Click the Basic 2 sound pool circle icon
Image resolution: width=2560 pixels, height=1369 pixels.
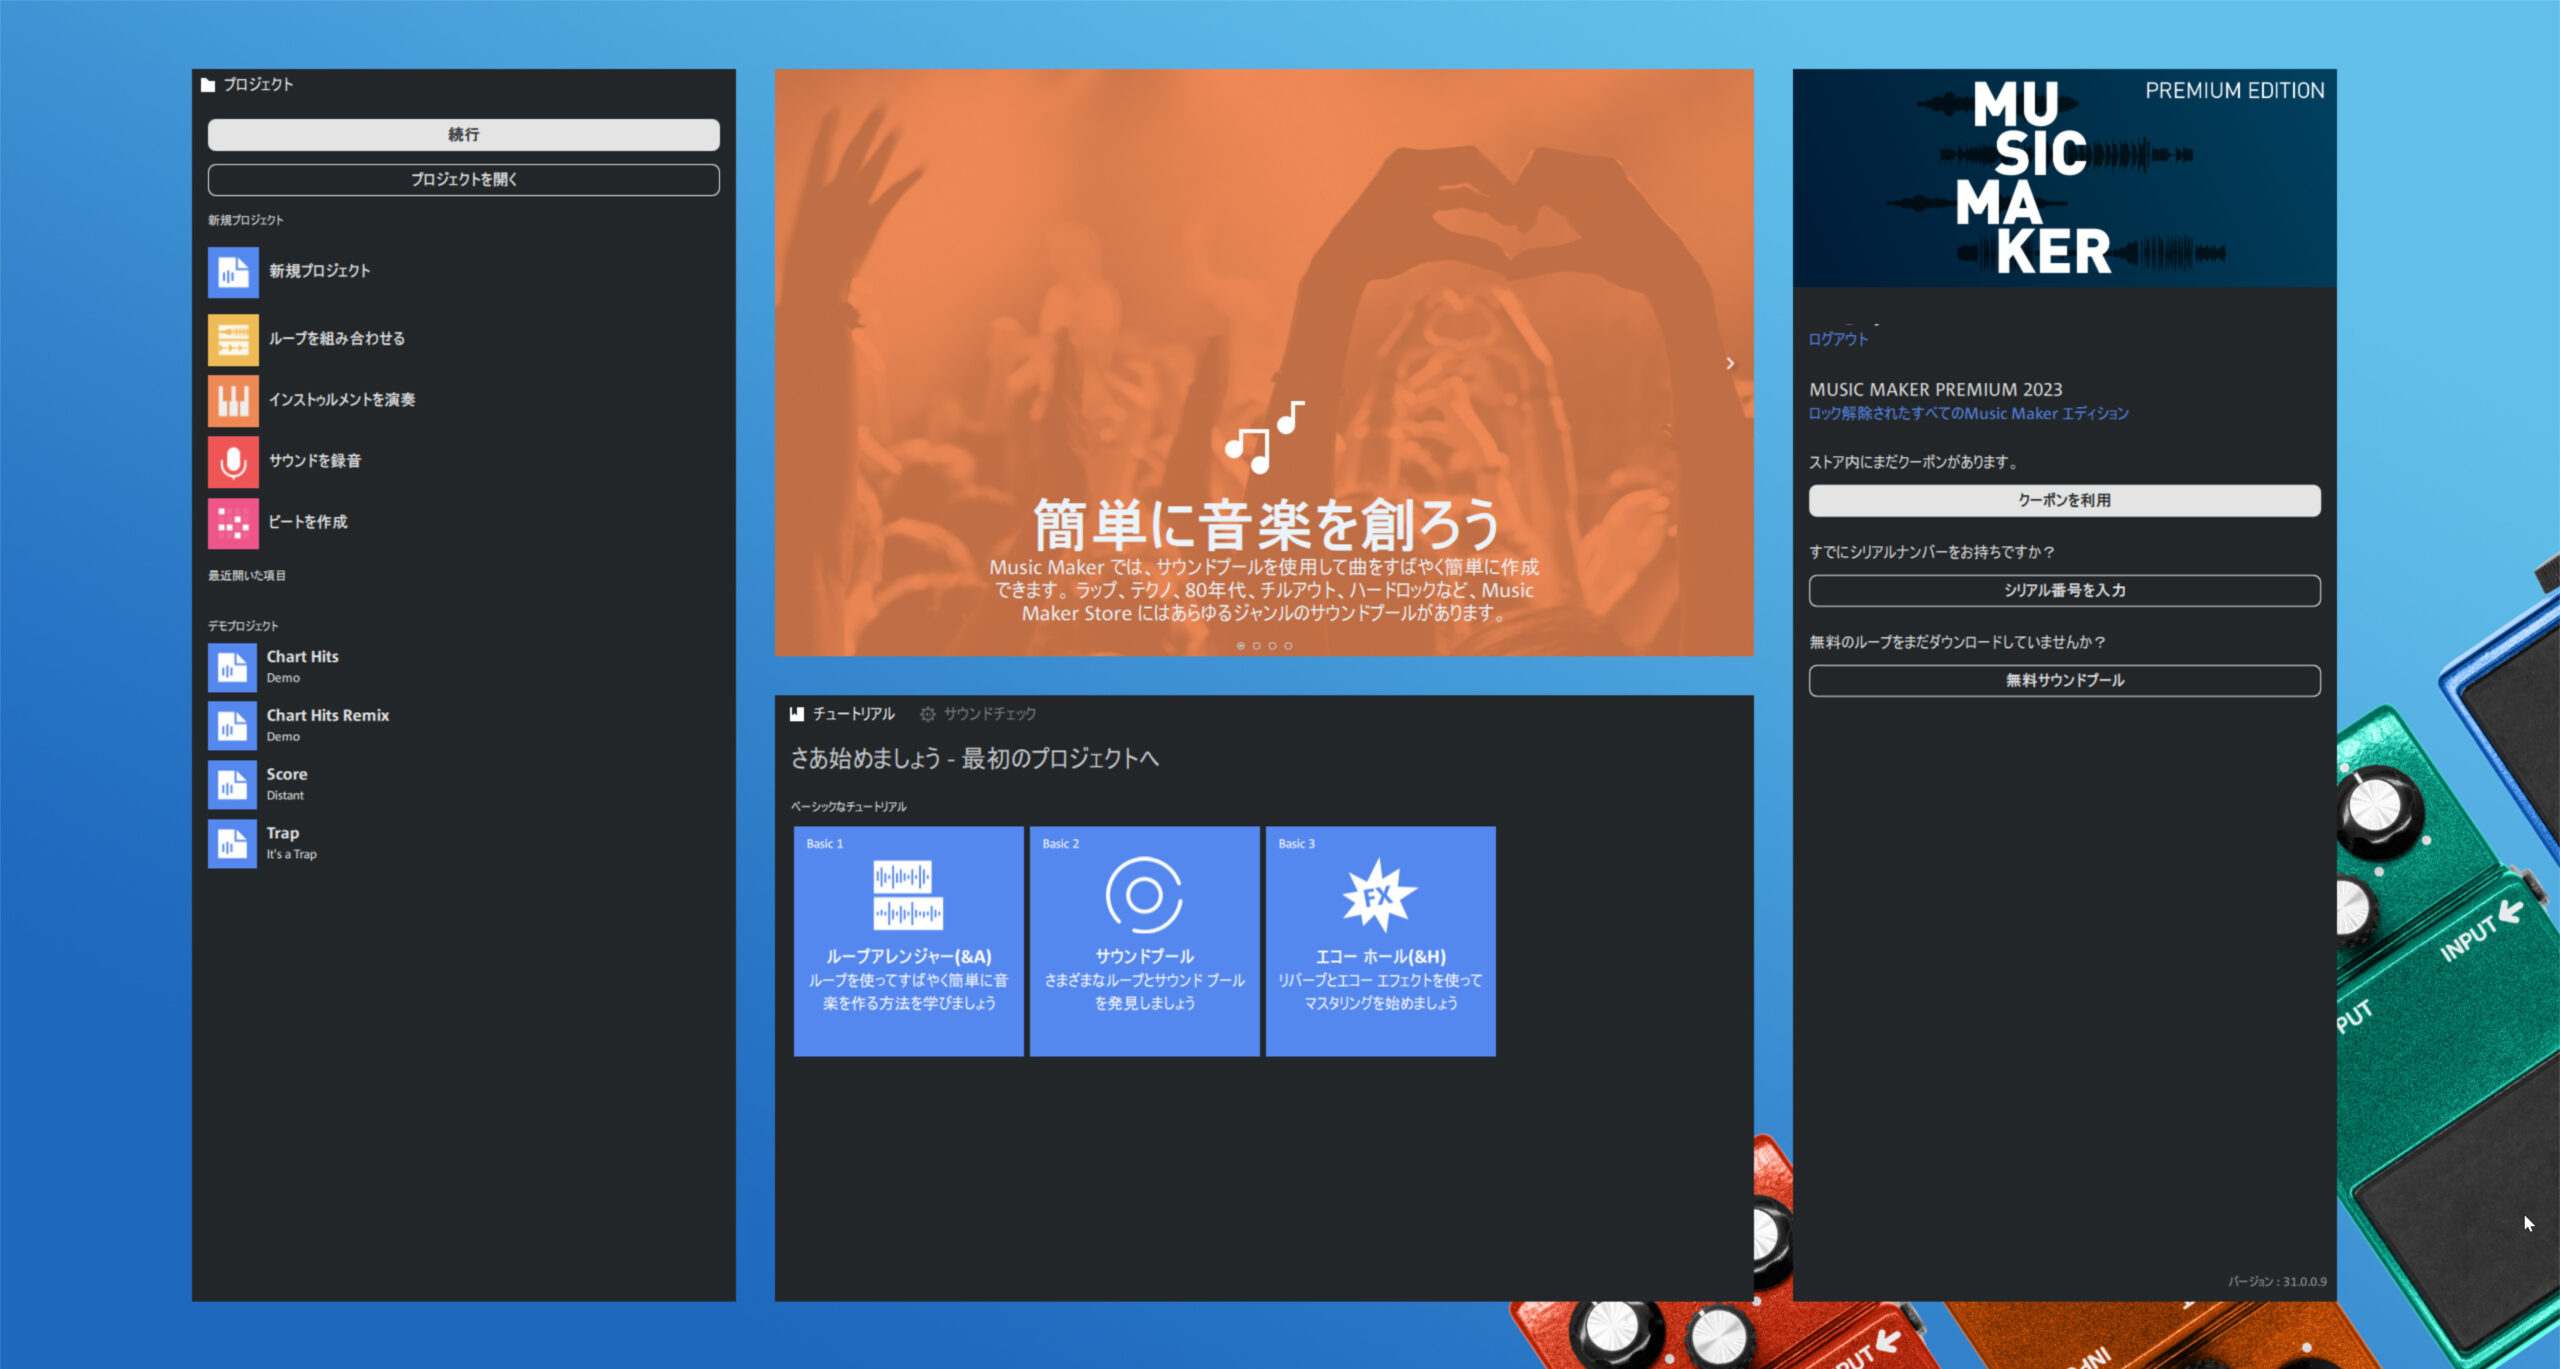pos(1144,894)
